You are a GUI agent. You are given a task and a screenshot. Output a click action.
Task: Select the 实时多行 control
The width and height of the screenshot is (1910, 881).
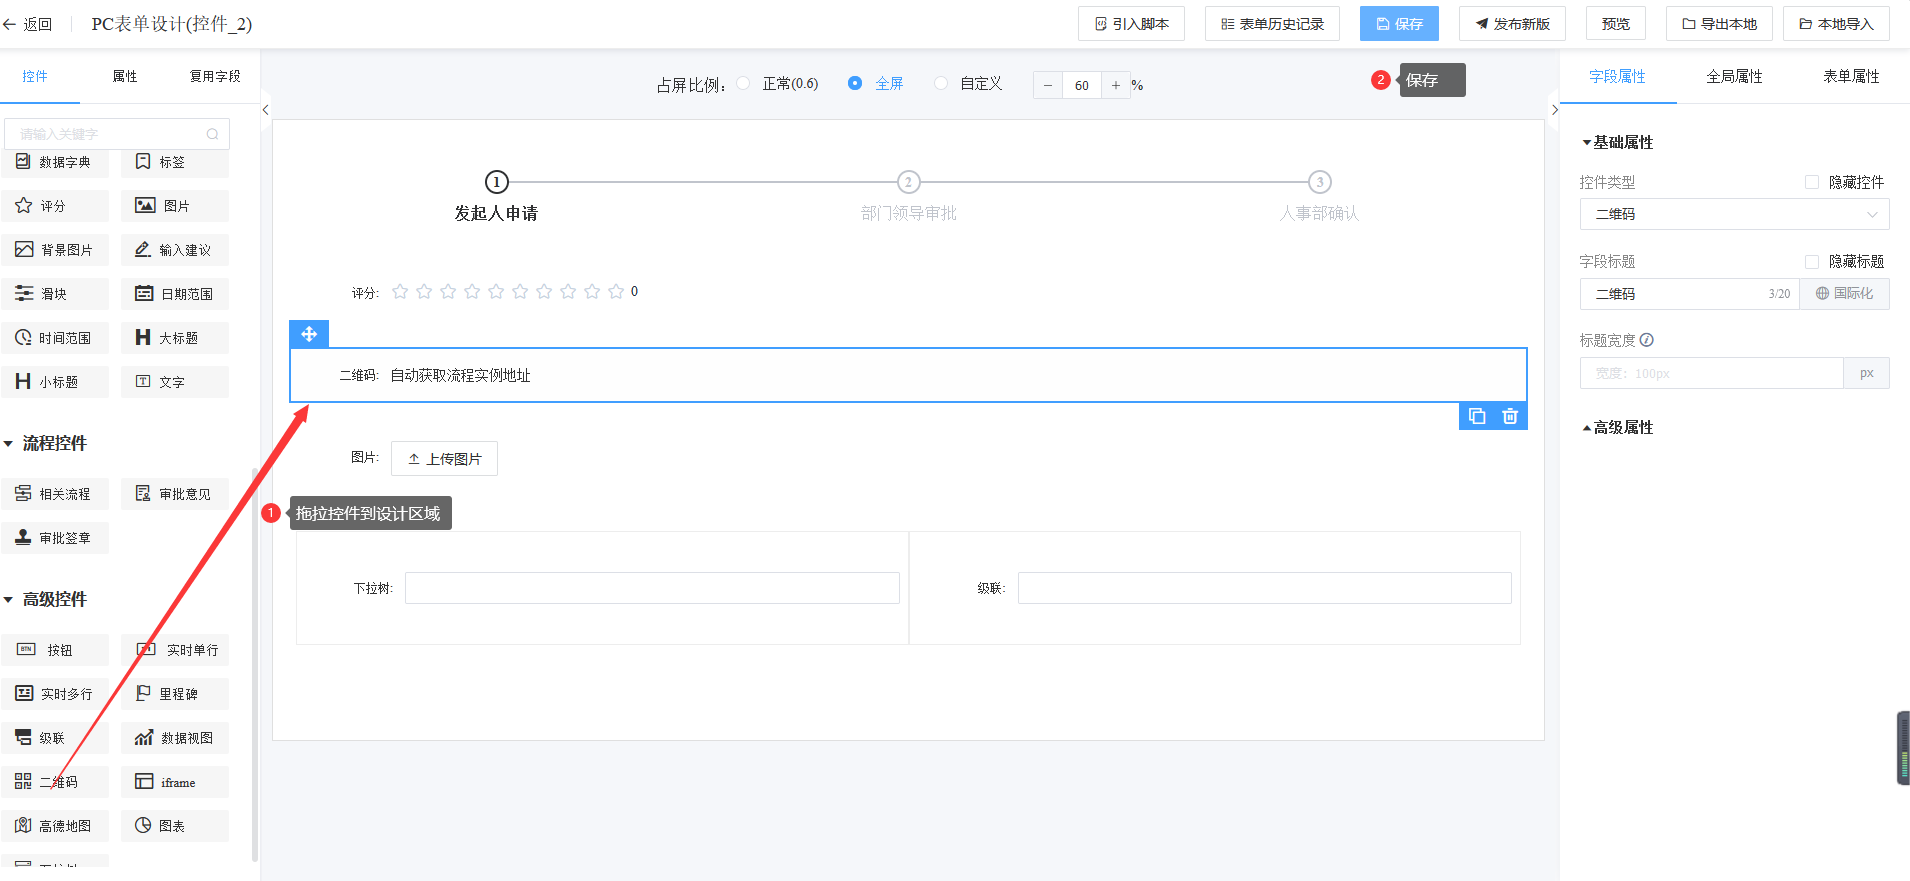click(x=55, y=694)
